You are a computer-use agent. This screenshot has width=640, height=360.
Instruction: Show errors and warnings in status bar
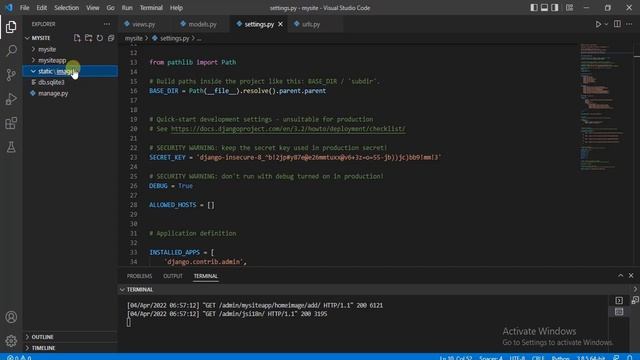(19, 358)
